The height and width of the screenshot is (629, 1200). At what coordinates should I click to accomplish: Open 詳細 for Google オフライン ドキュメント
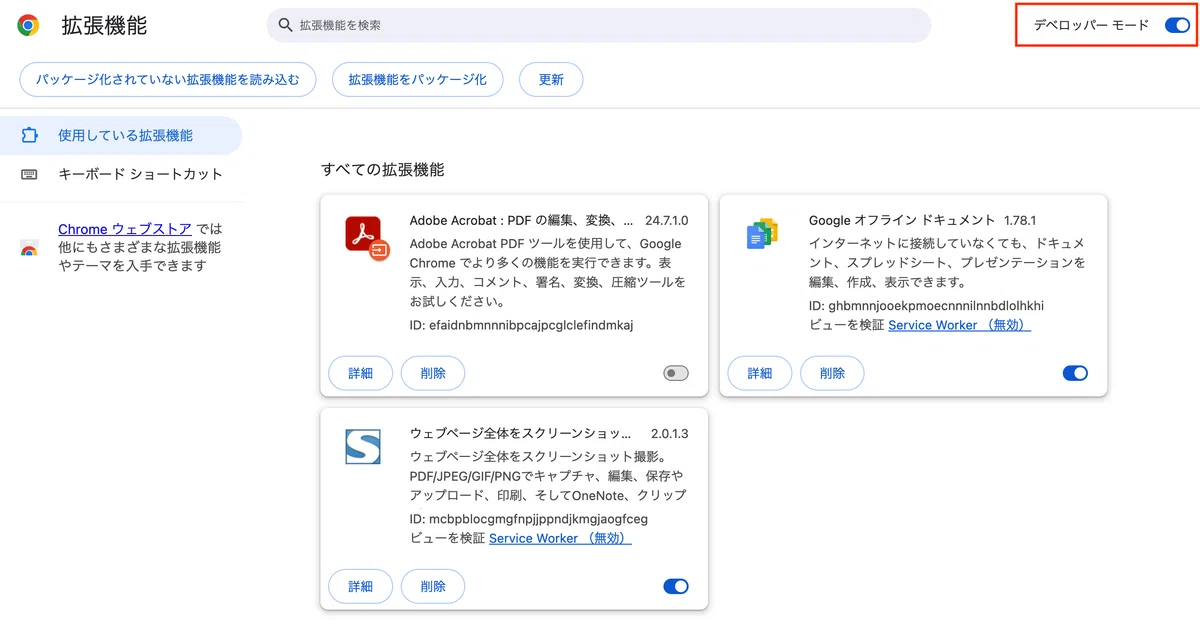pos(760,373)
